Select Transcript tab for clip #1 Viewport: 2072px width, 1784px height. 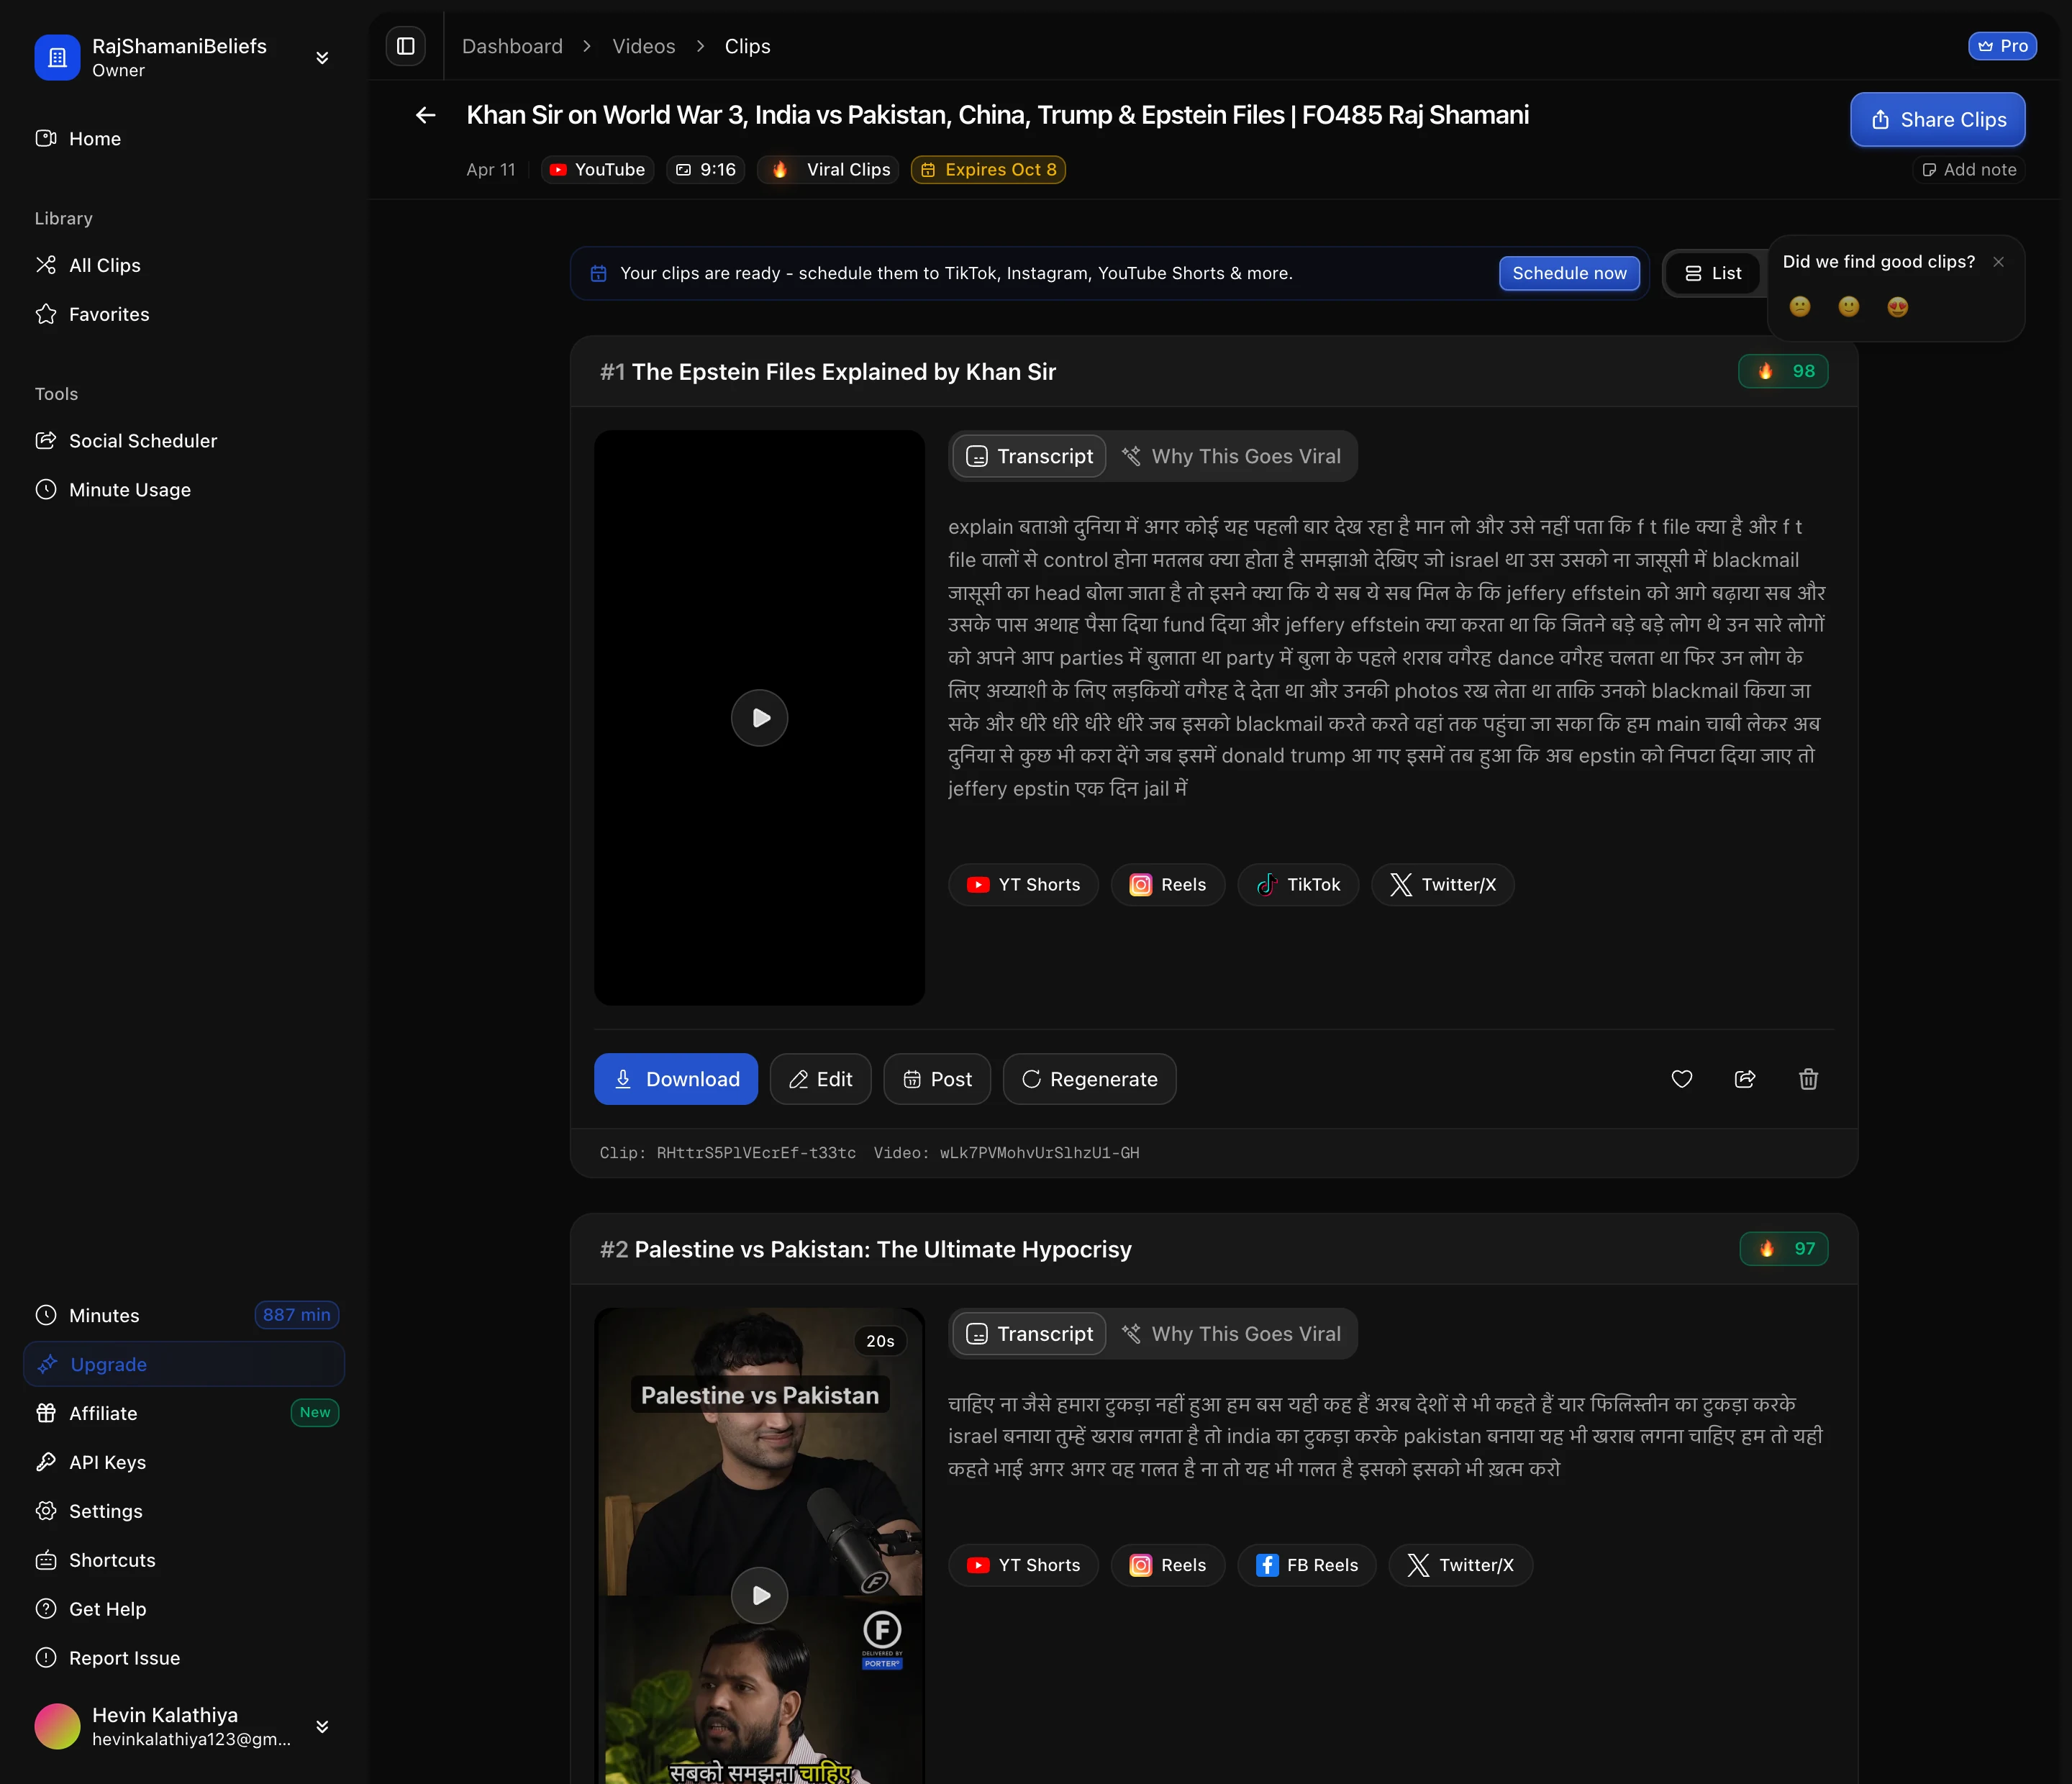pyautogui.click(x=1029, y=456)
